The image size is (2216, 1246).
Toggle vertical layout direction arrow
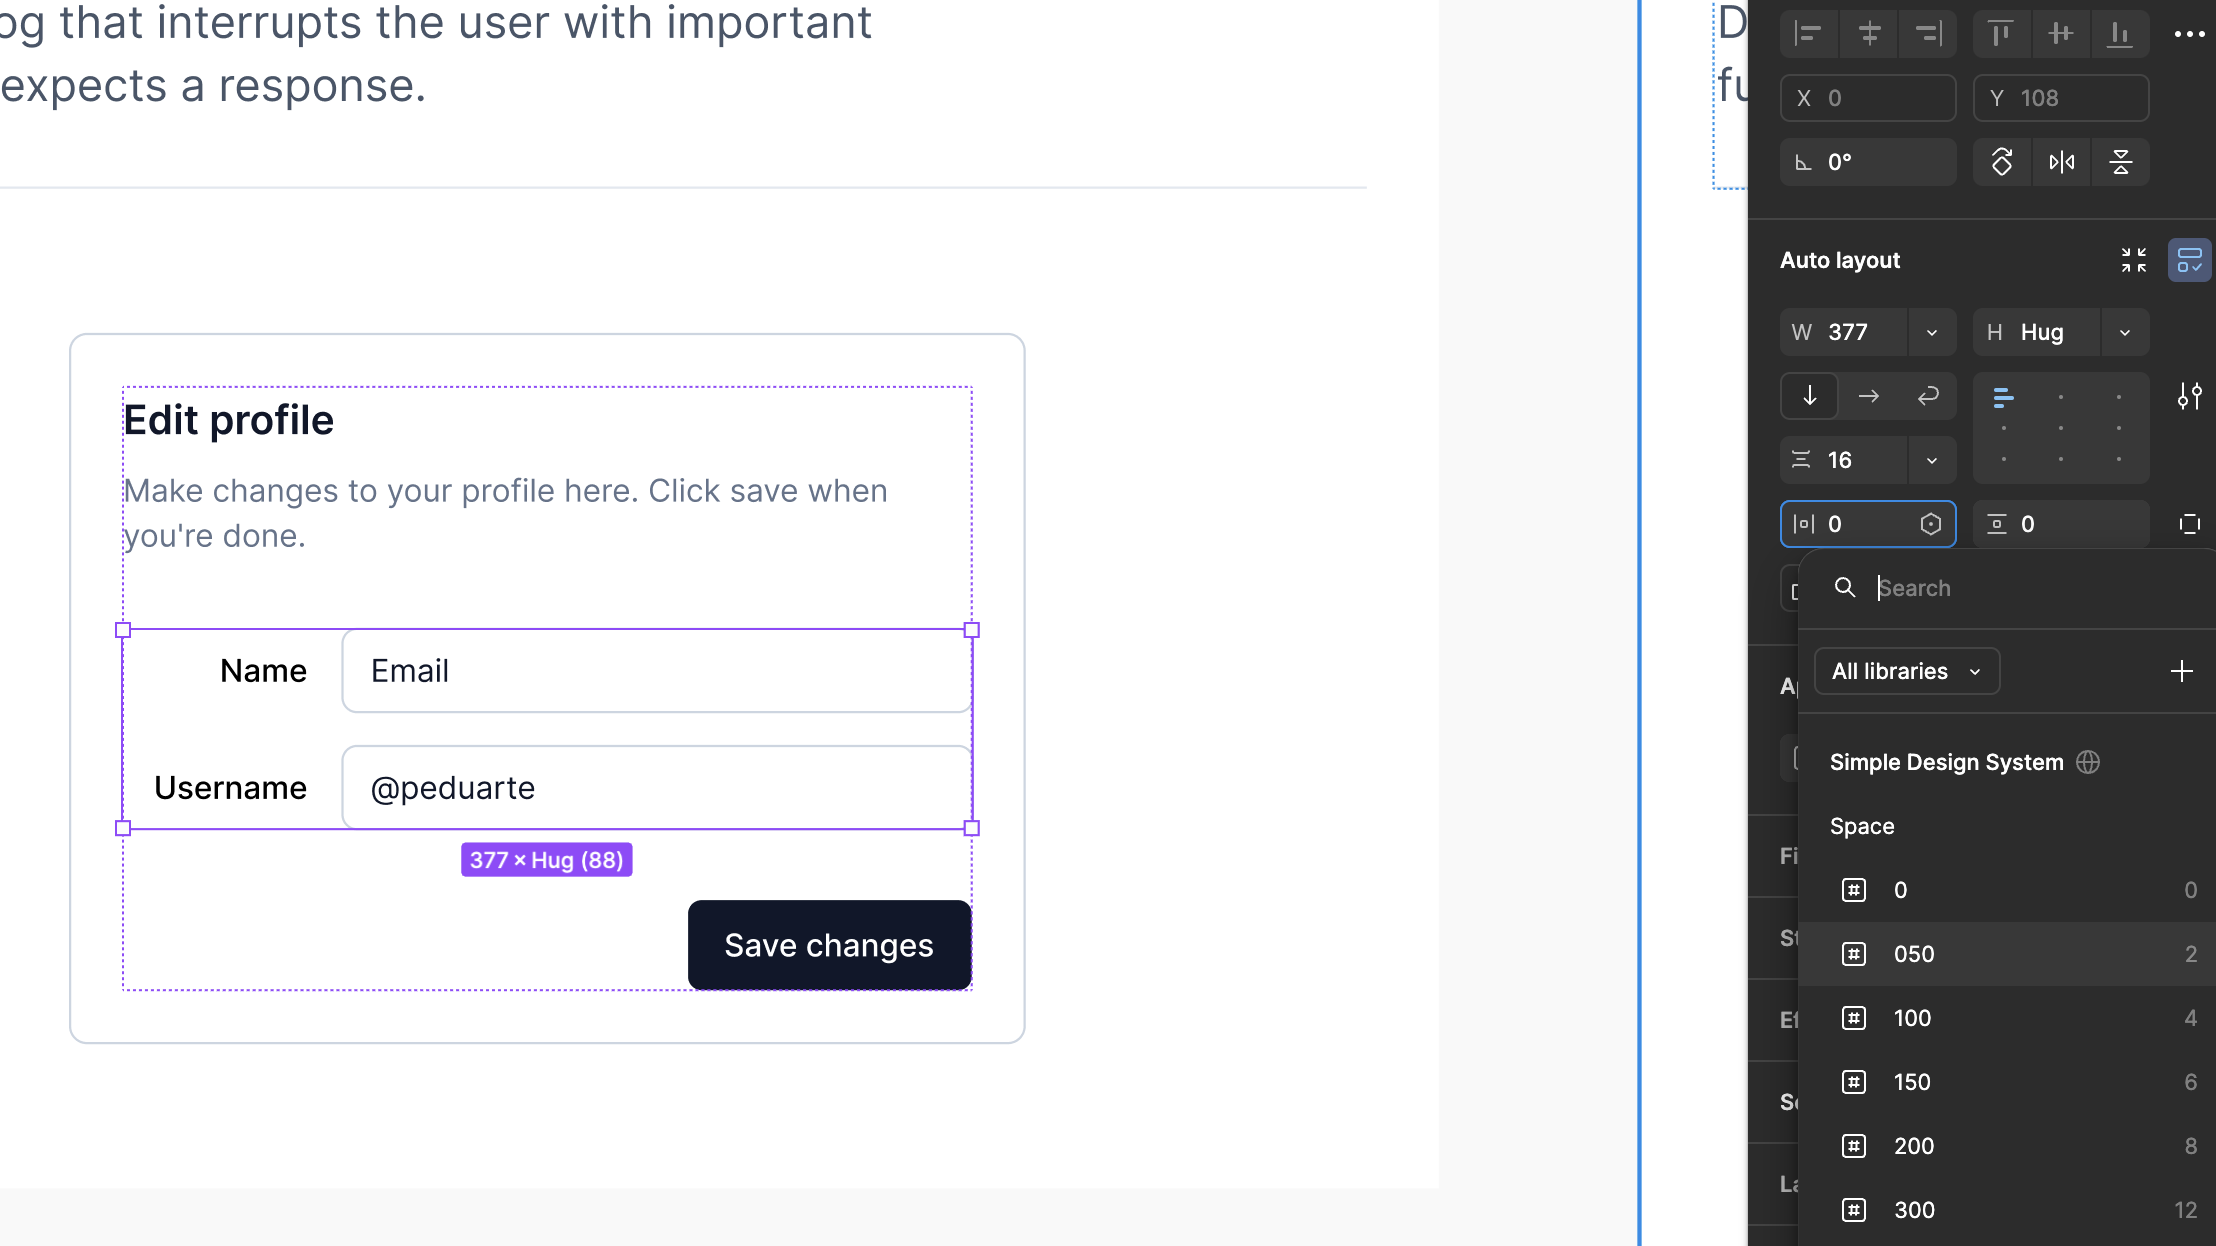tap(1809, 396)
